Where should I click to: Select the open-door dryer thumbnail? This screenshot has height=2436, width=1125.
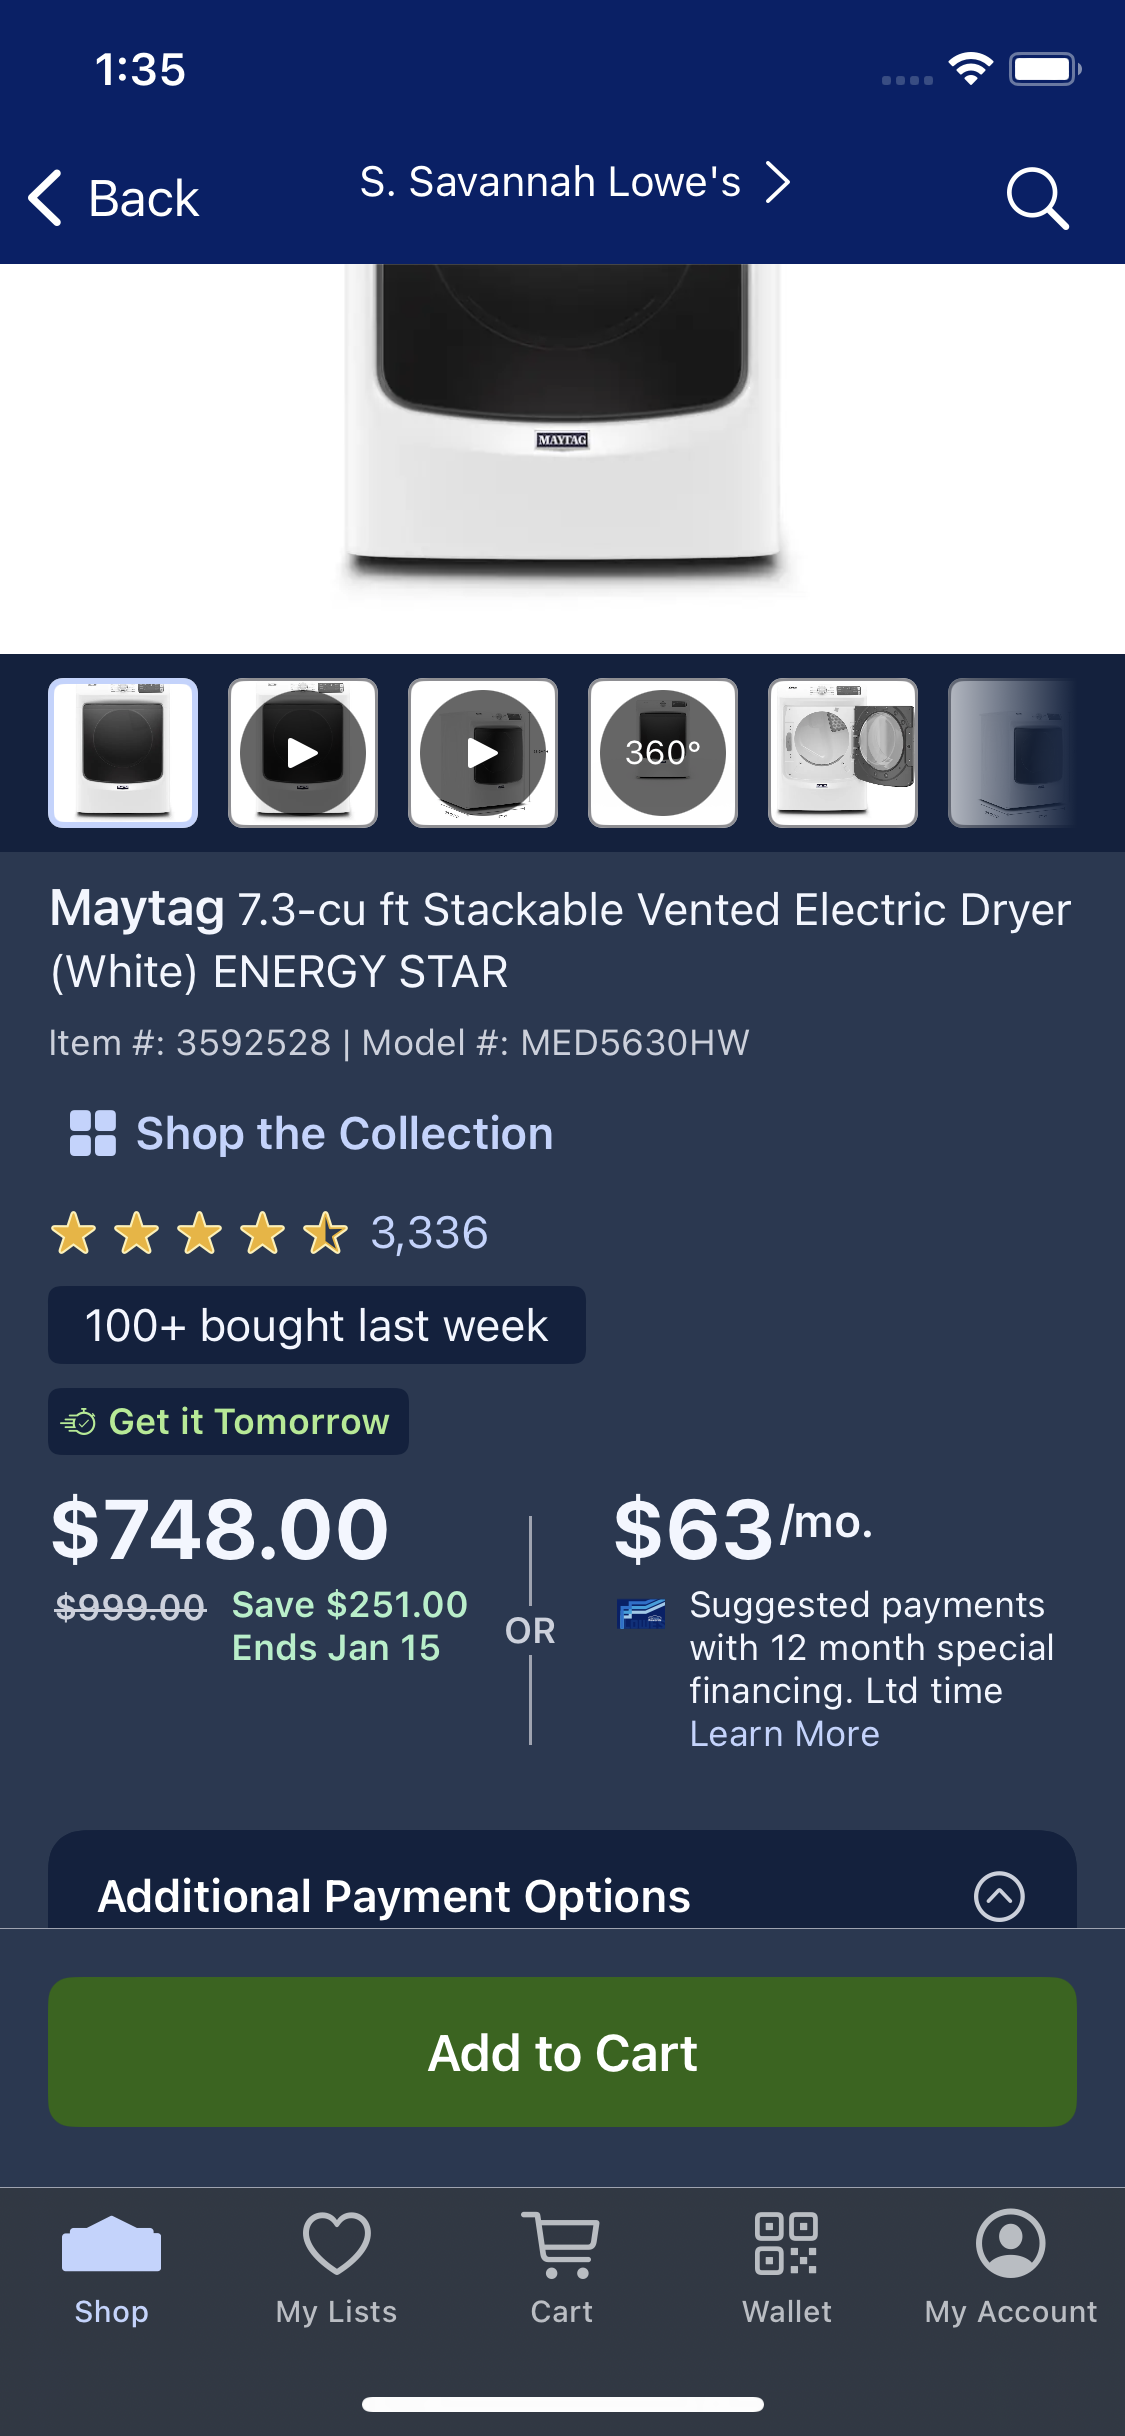click(x=843, y=753)
